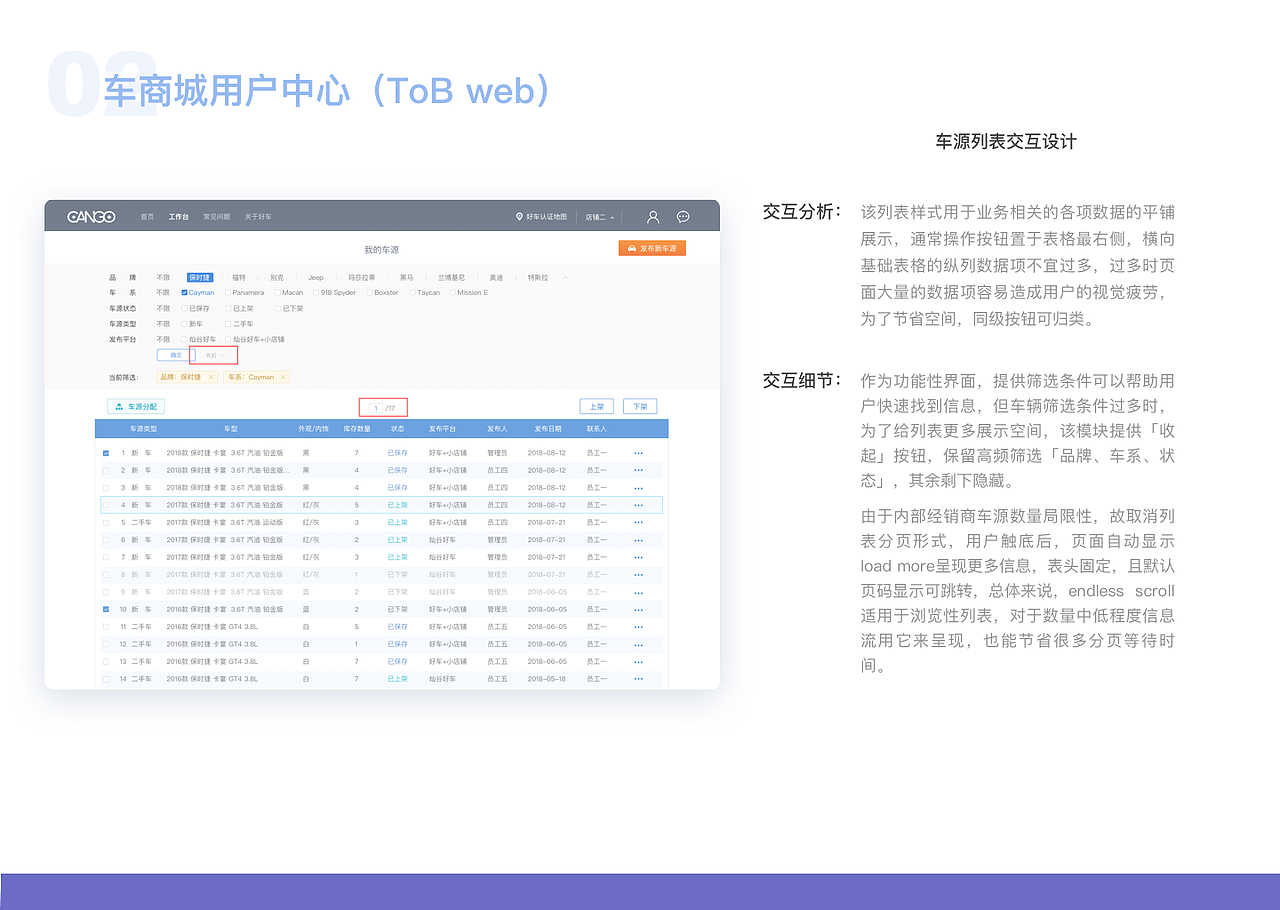This screenshot has height=910, width=1280.
Task: Select the 福特 brand filter
Action: [239, 277]
